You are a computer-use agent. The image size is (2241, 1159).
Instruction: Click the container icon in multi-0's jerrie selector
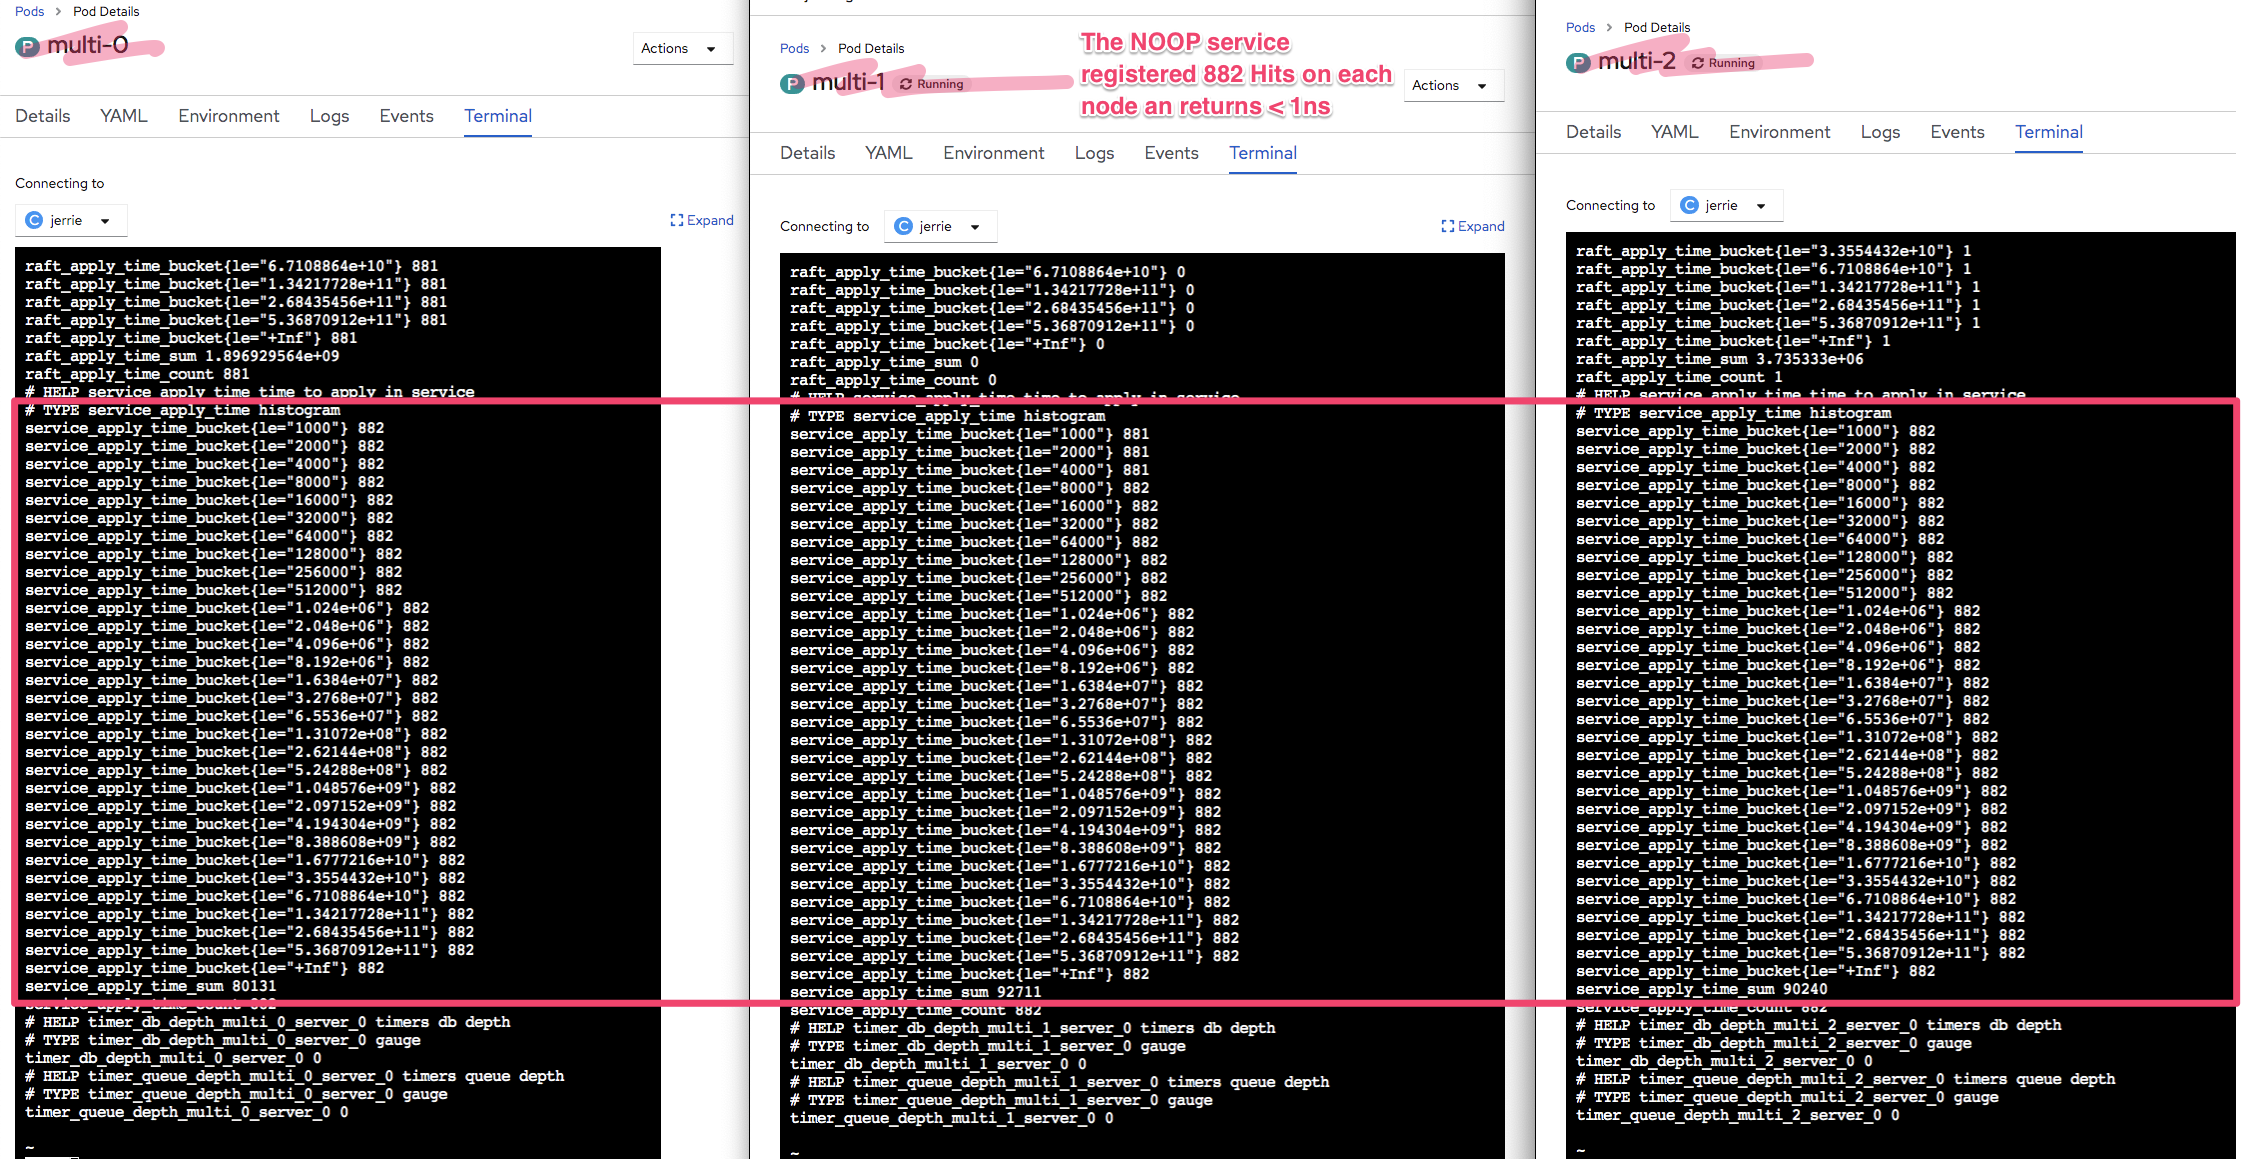click(36, 219)
